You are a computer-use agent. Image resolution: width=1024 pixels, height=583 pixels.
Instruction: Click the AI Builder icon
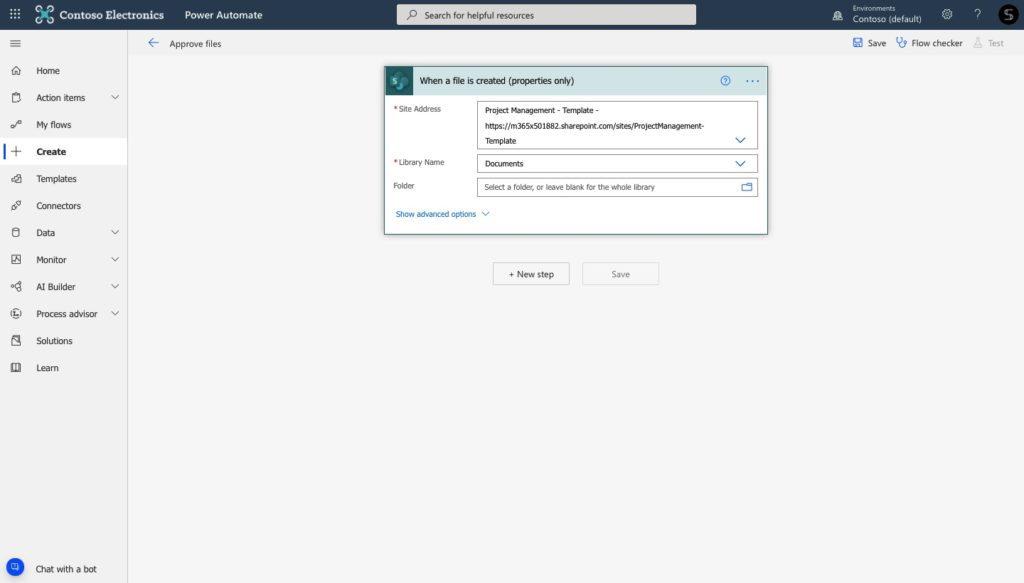[16, 287]
